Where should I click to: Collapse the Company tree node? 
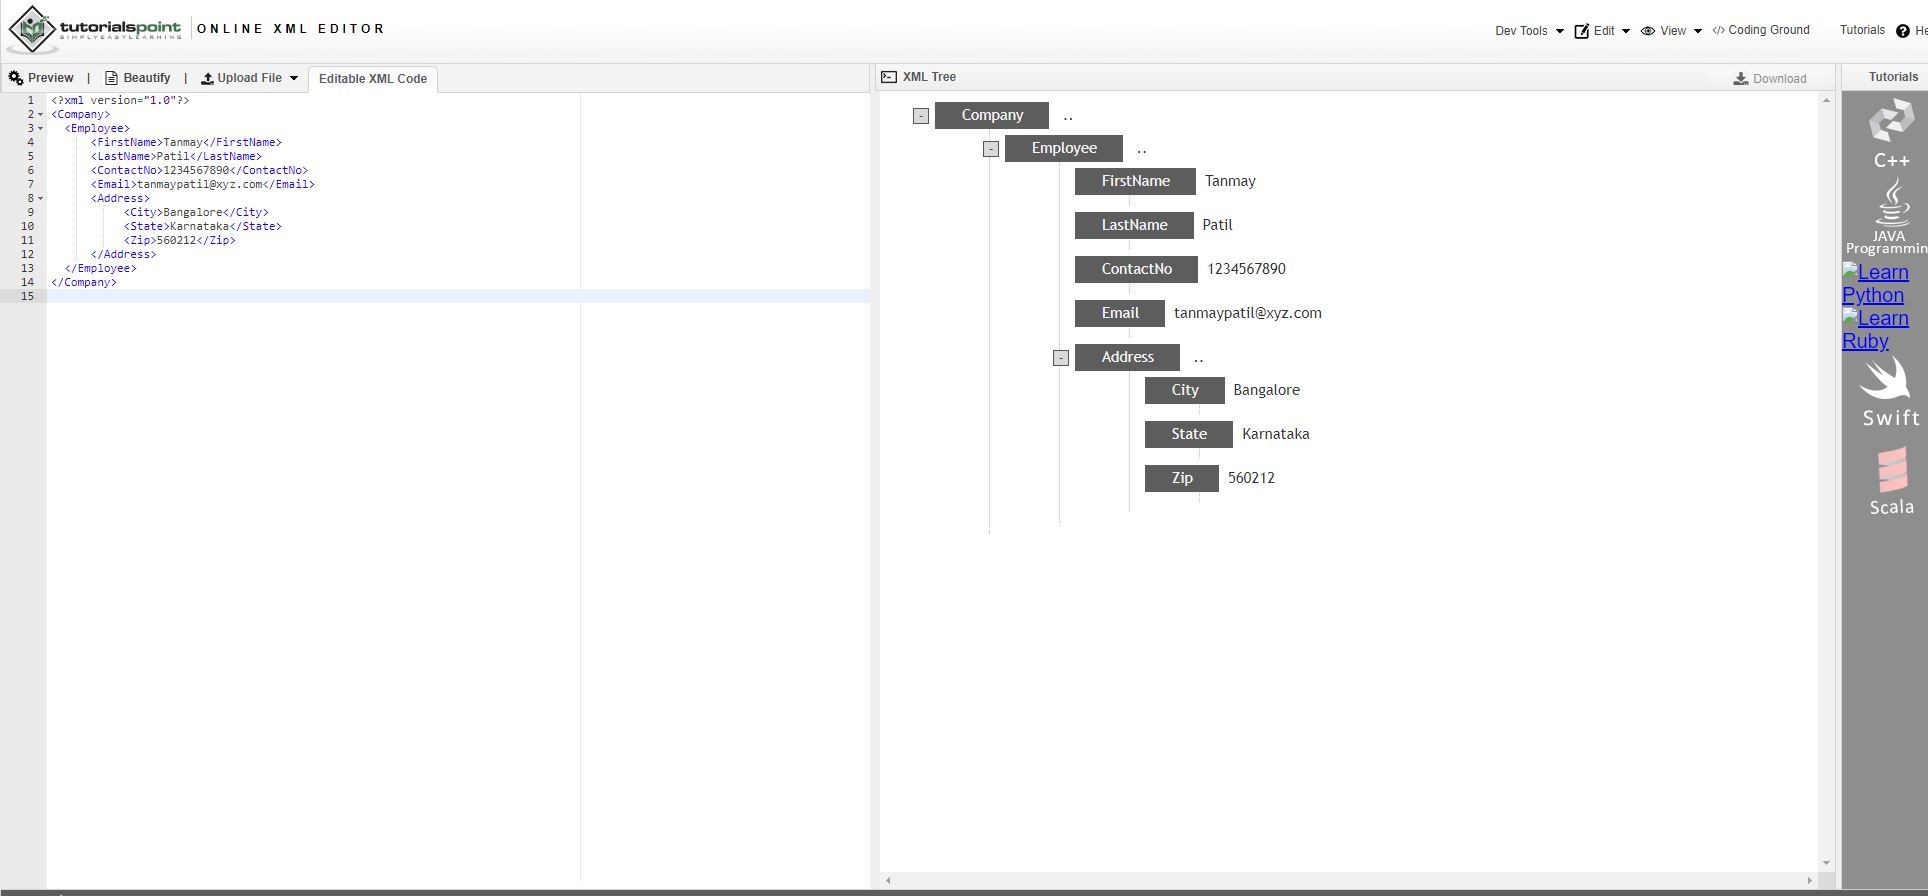pyautogui.click(x=921, y=116)
